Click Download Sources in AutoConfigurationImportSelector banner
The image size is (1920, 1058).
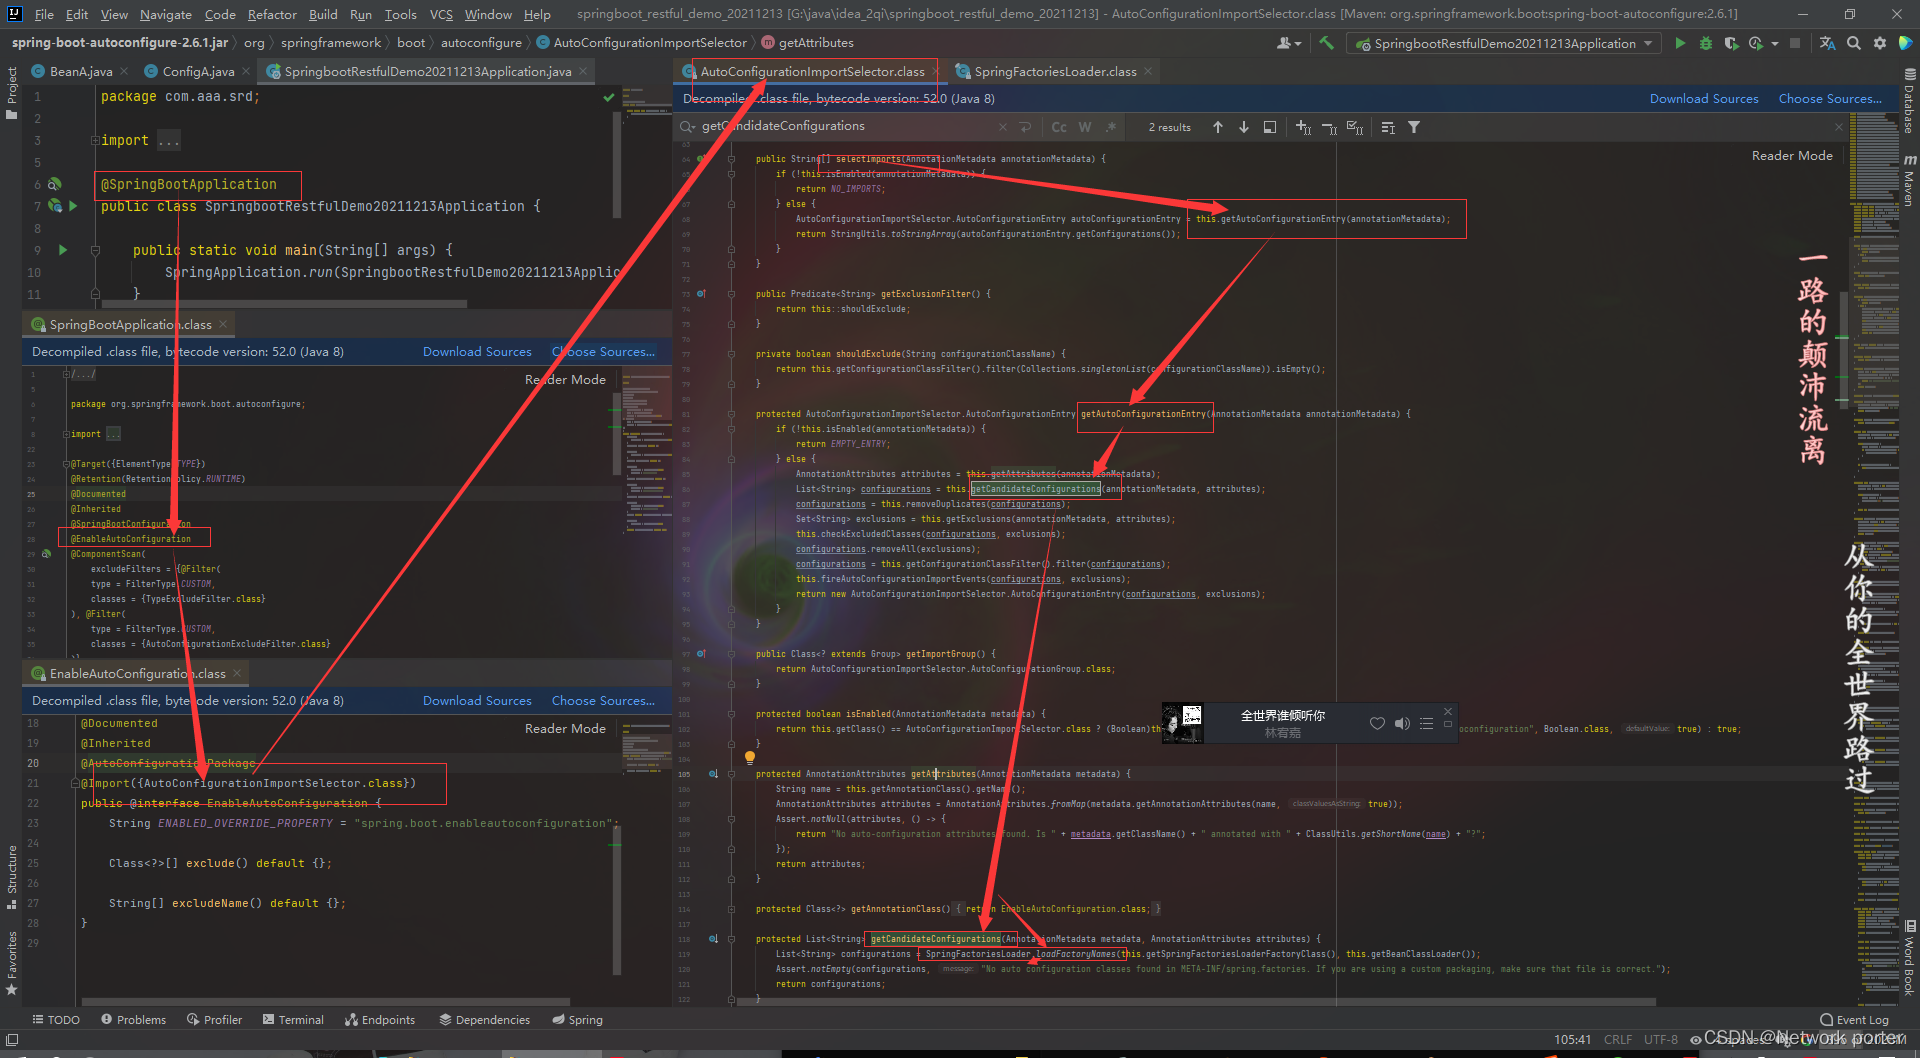click(x=1704, y=98)
